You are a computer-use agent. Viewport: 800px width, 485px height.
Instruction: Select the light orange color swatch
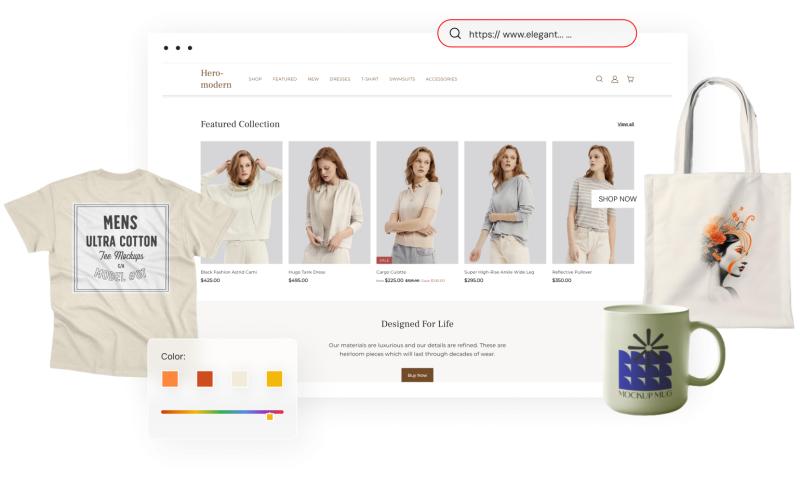pos(170,379)
